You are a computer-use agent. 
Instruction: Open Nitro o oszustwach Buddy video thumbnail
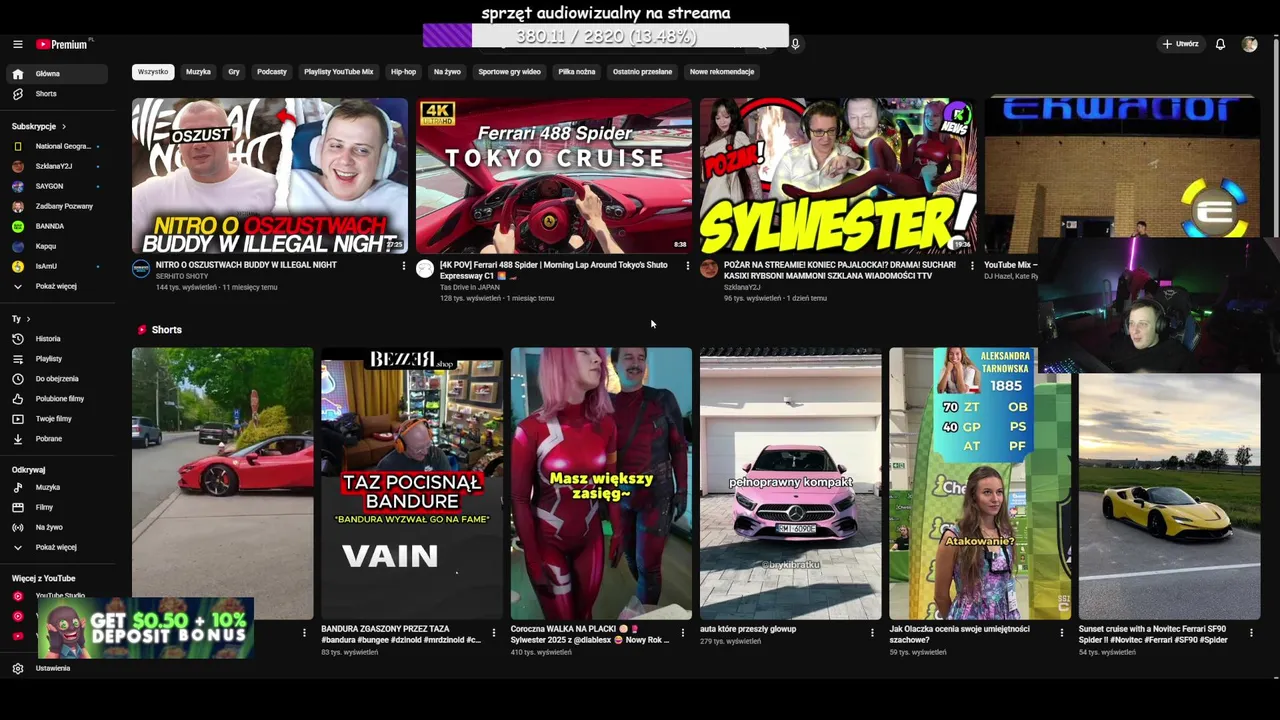tap(270, 176)
